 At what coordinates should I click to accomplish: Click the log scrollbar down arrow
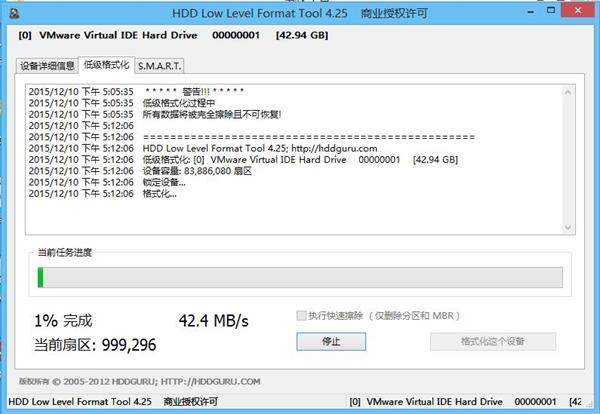(x=568, y=228)
